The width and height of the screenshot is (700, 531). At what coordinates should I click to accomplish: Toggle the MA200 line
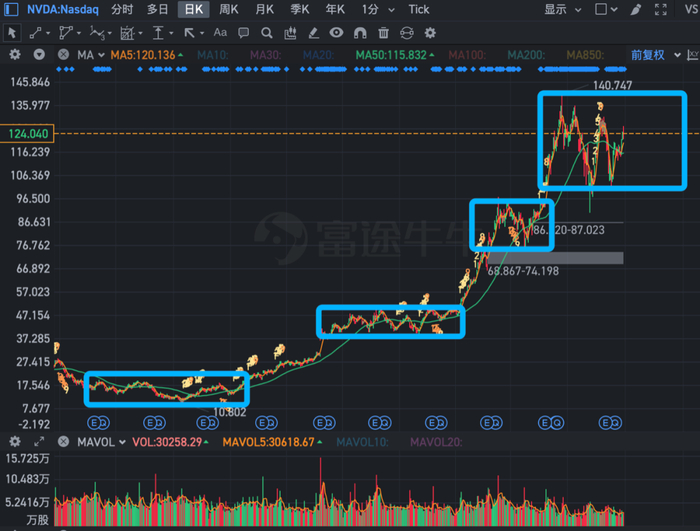[526, 55]
